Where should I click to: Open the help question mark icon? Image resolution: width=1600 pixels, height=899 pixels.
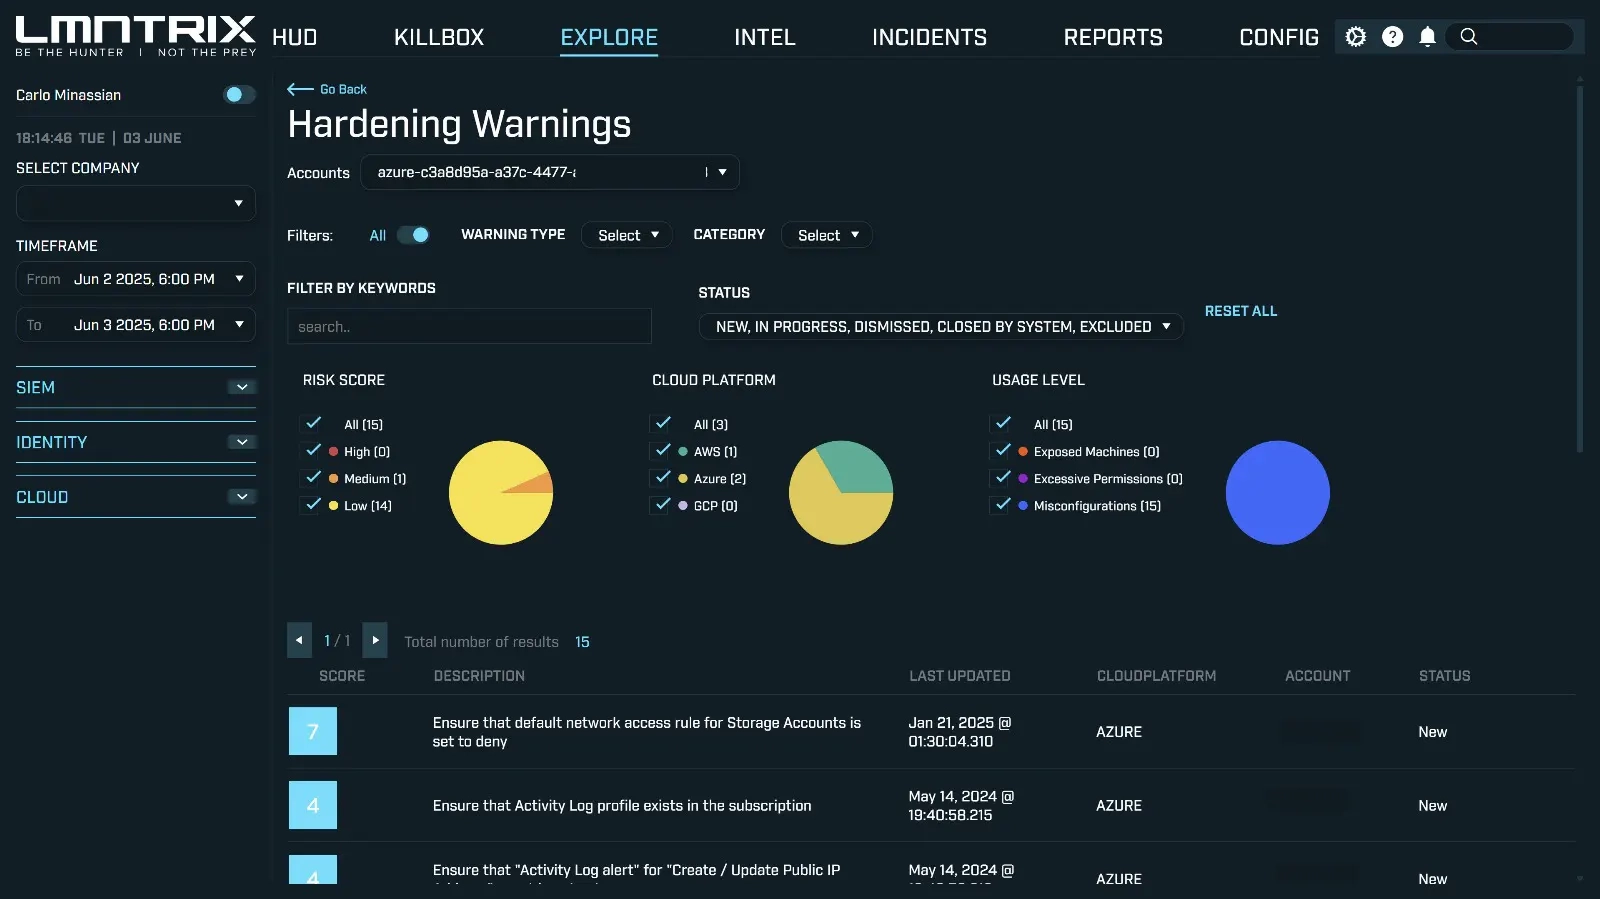coord(1392,37)
